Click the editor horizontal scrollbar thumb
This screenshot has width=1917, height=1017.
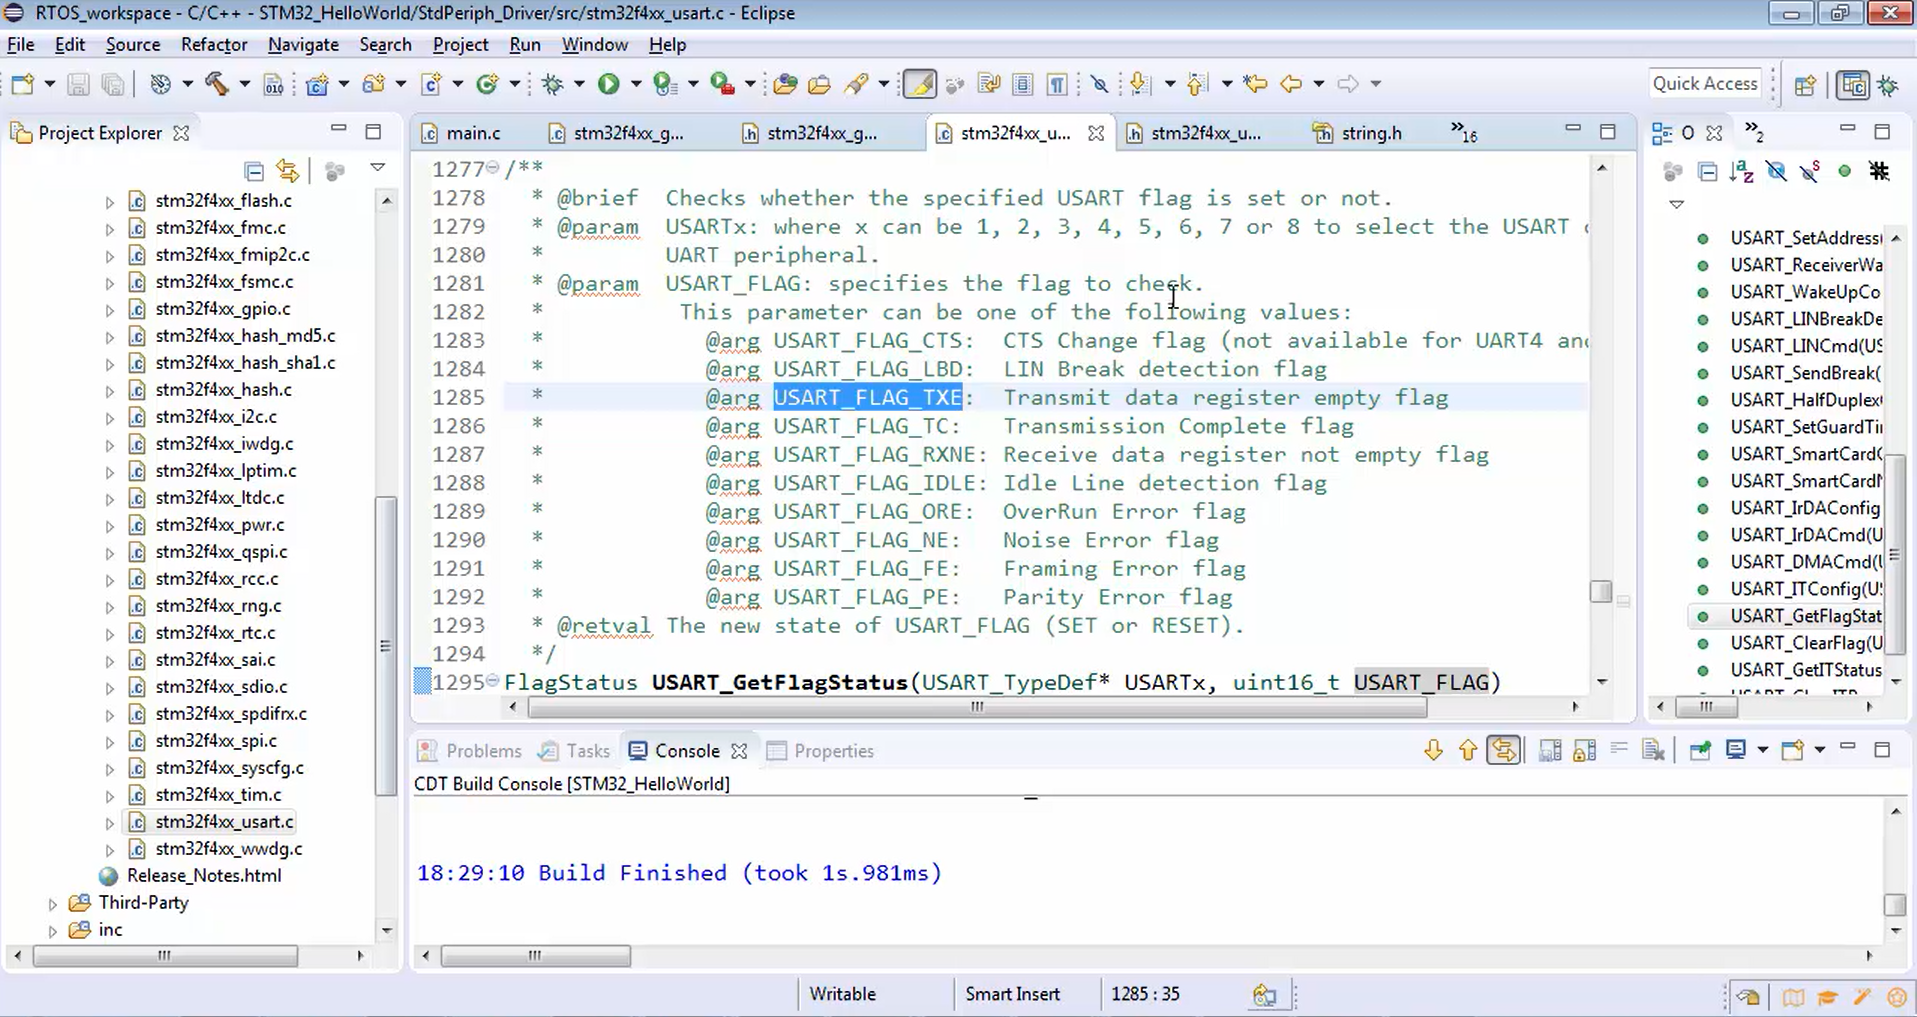[977, 708]
